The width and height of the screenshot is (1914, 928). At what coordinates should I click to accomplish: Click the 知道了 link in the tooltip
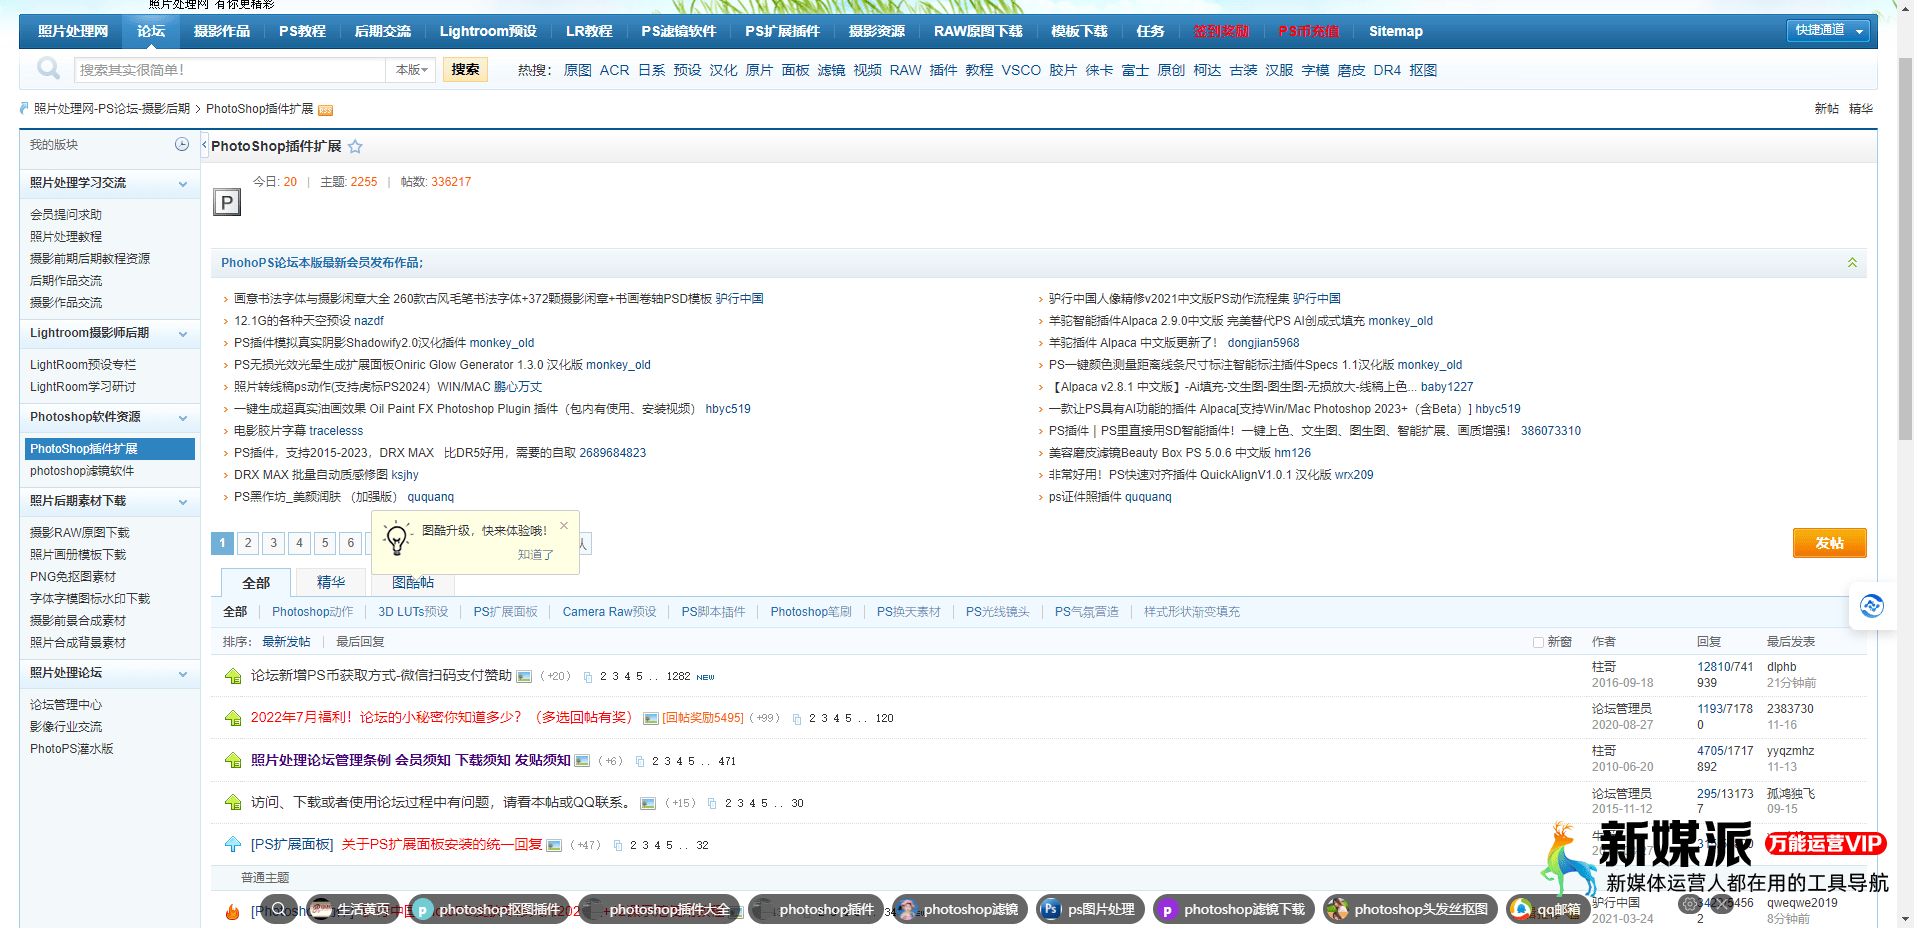coord(535,555)
